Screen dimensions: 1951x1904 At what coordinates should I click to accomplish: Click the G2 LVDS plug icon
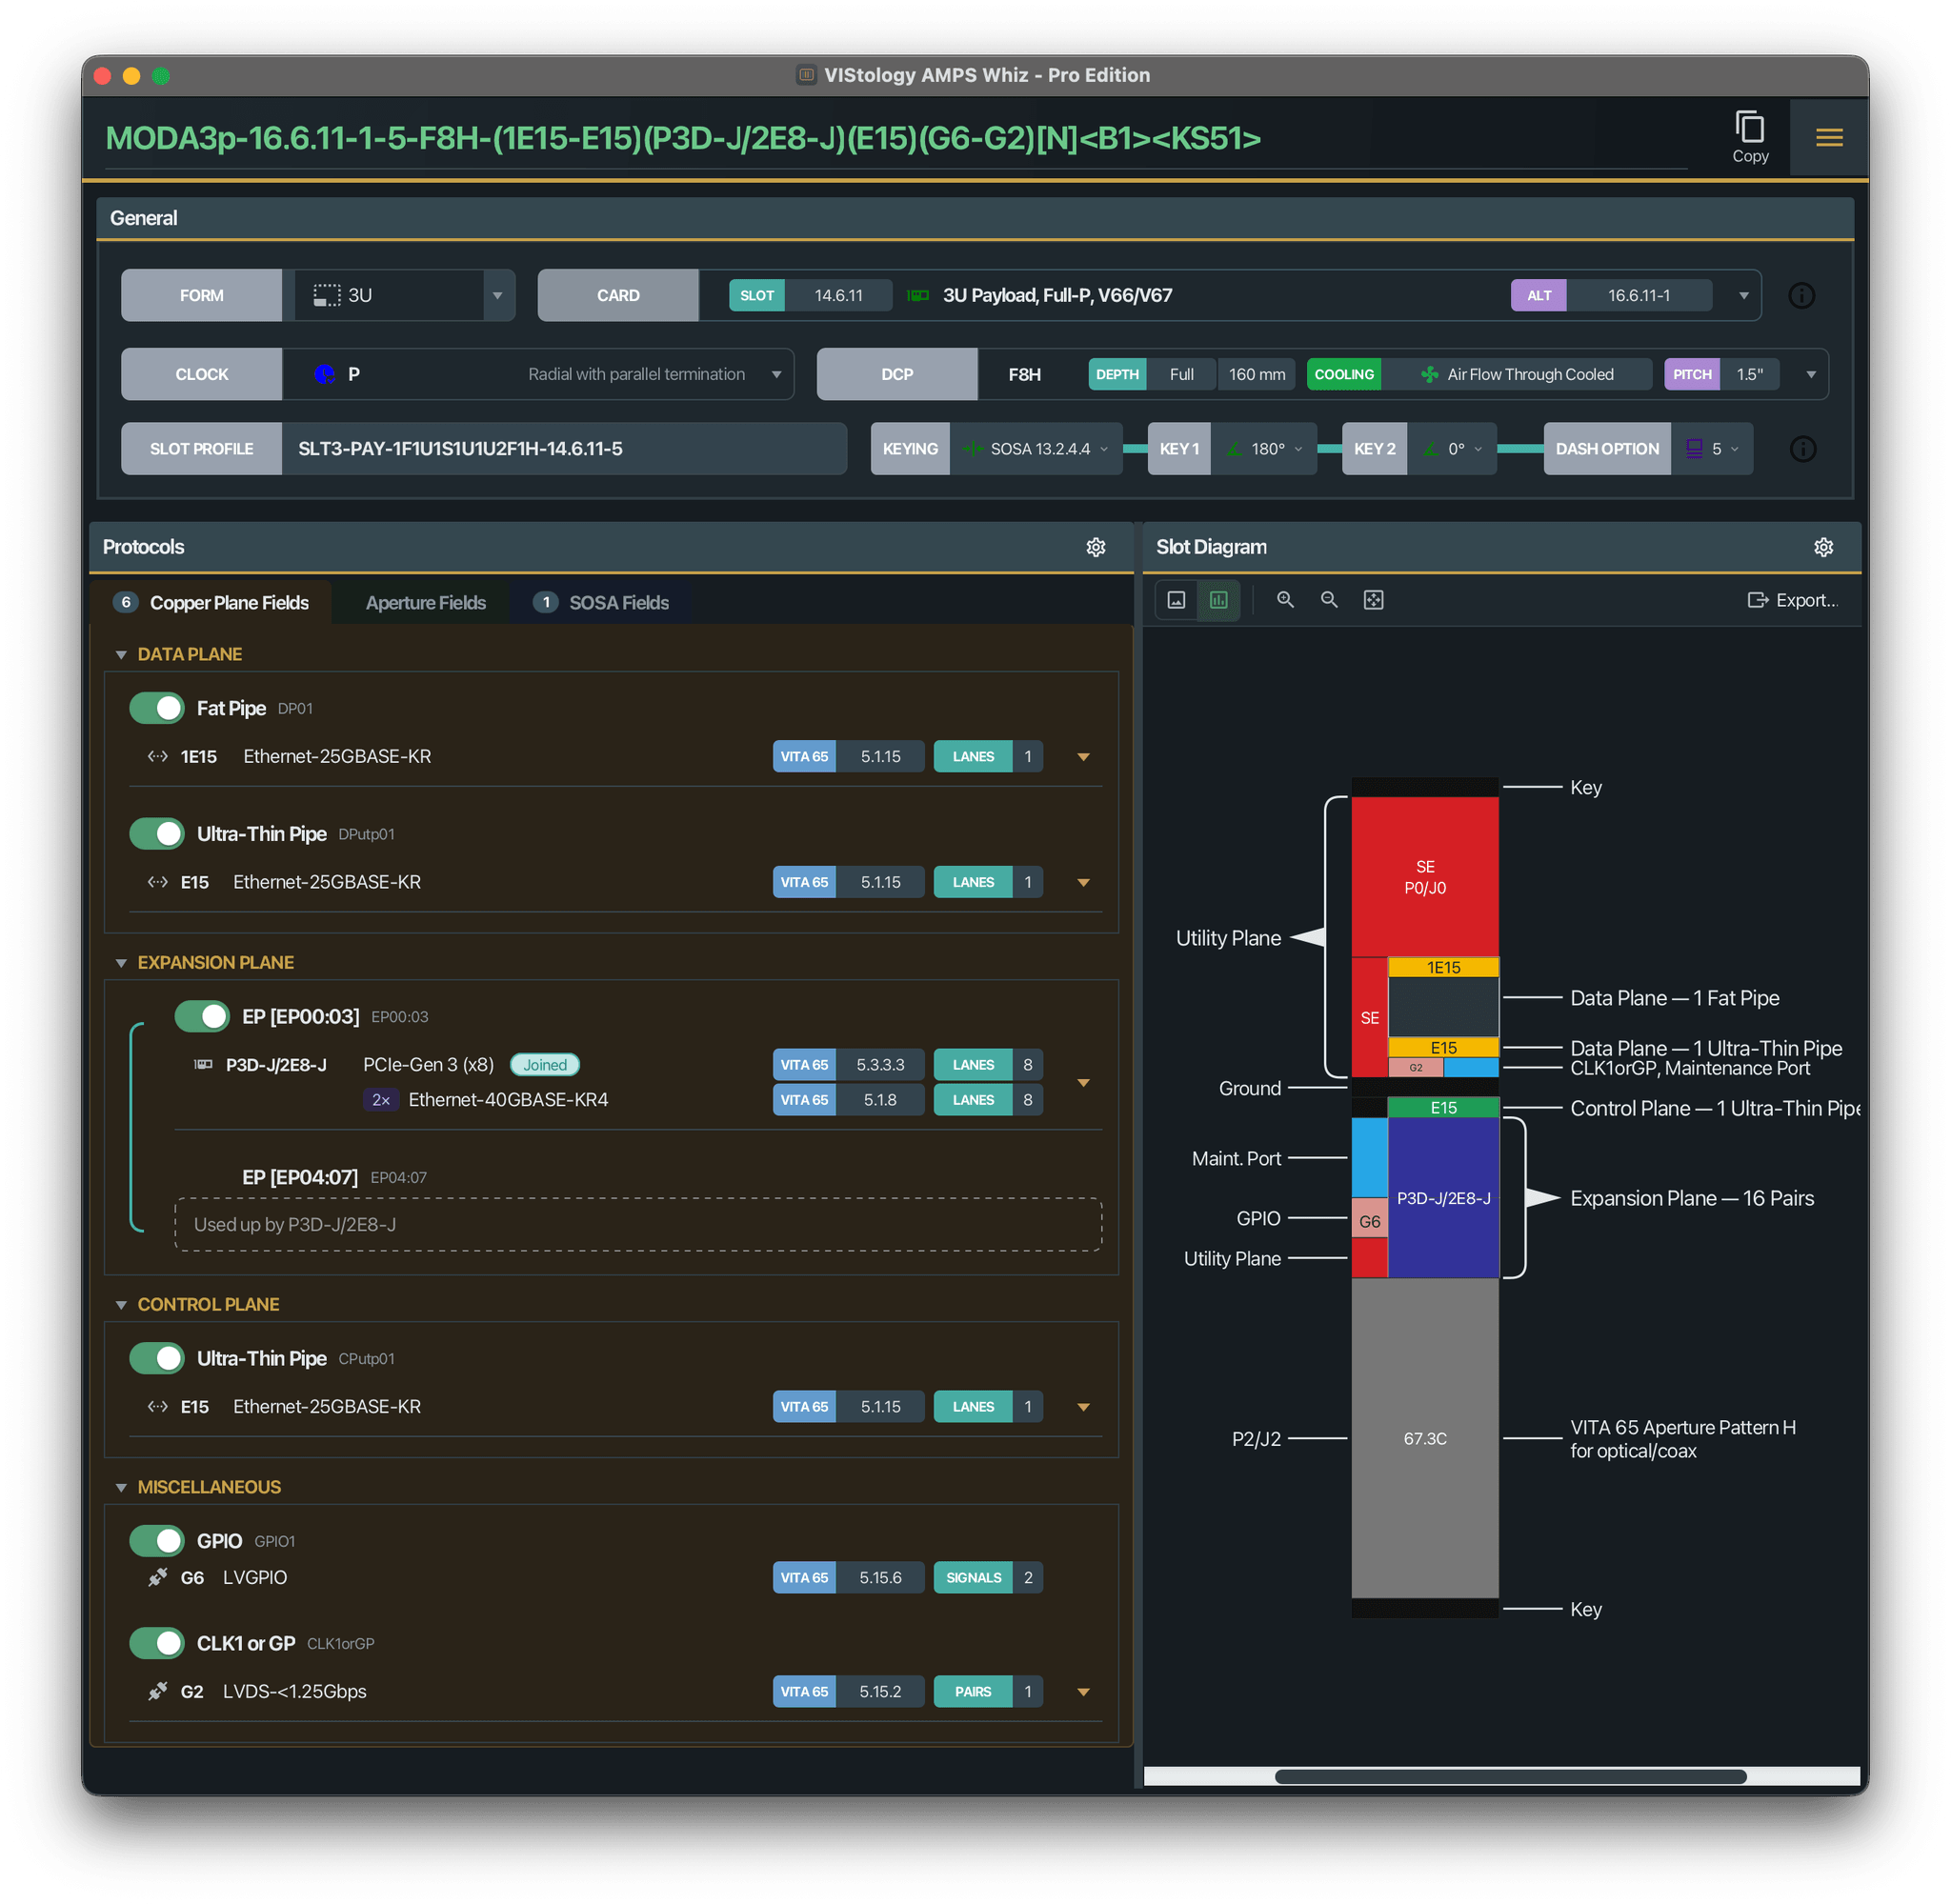[x=157, y=1691]
